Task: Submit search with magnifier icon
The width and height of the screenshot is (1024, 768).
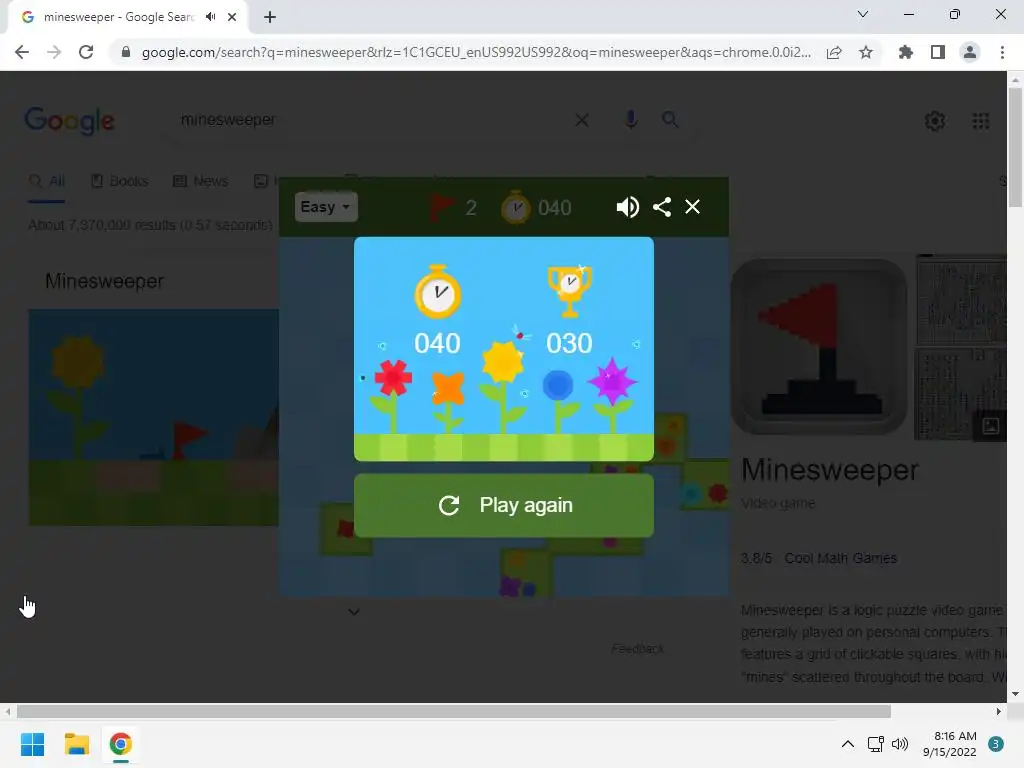Action: (670, 120)
